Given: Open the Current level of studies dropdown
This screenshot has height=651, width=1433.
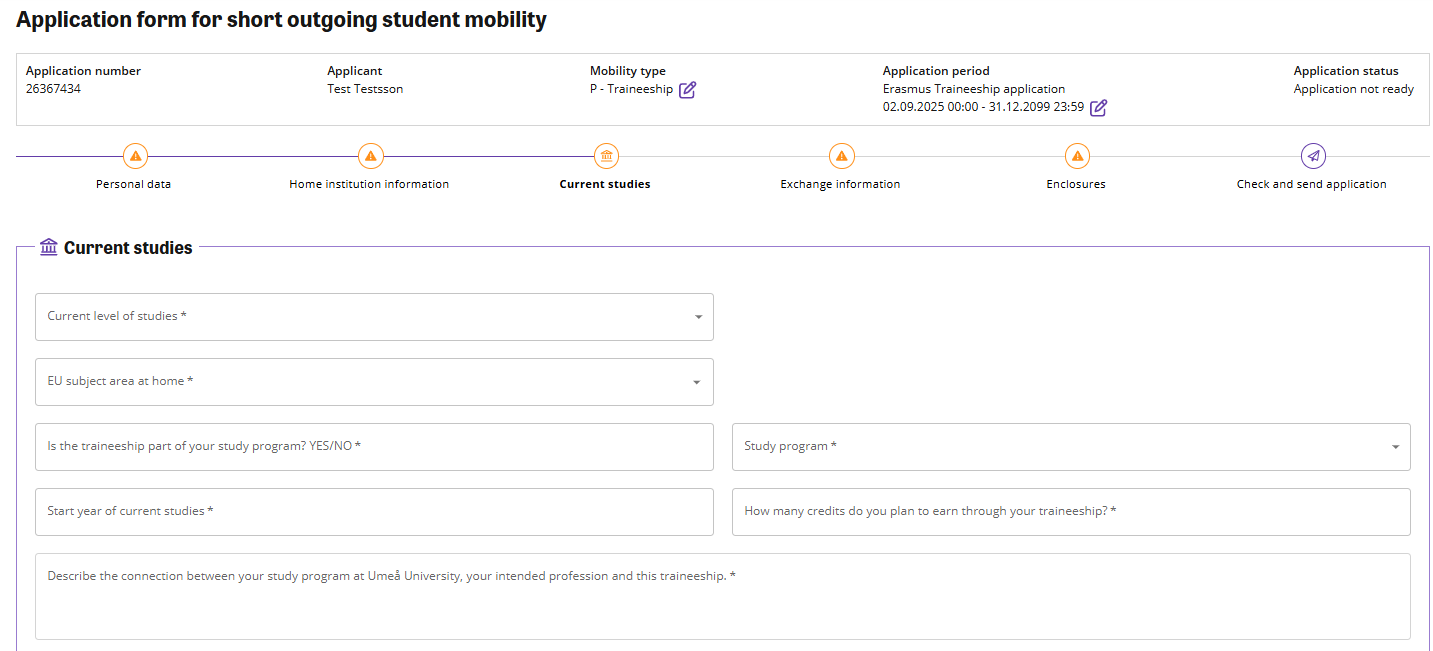Looking at the screenshot, I should click(x=374, y=317).
